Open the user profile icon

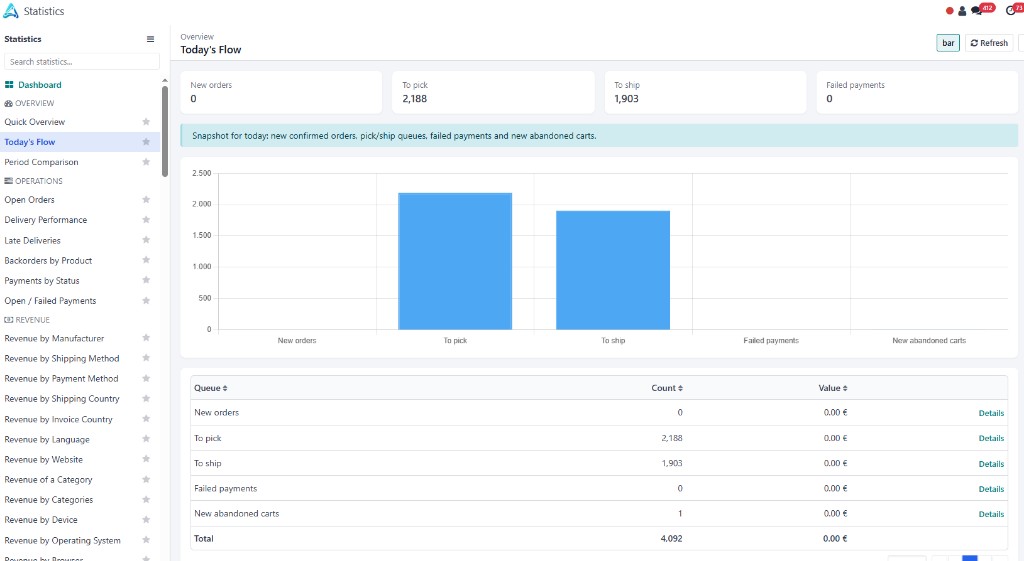point(962,10)
